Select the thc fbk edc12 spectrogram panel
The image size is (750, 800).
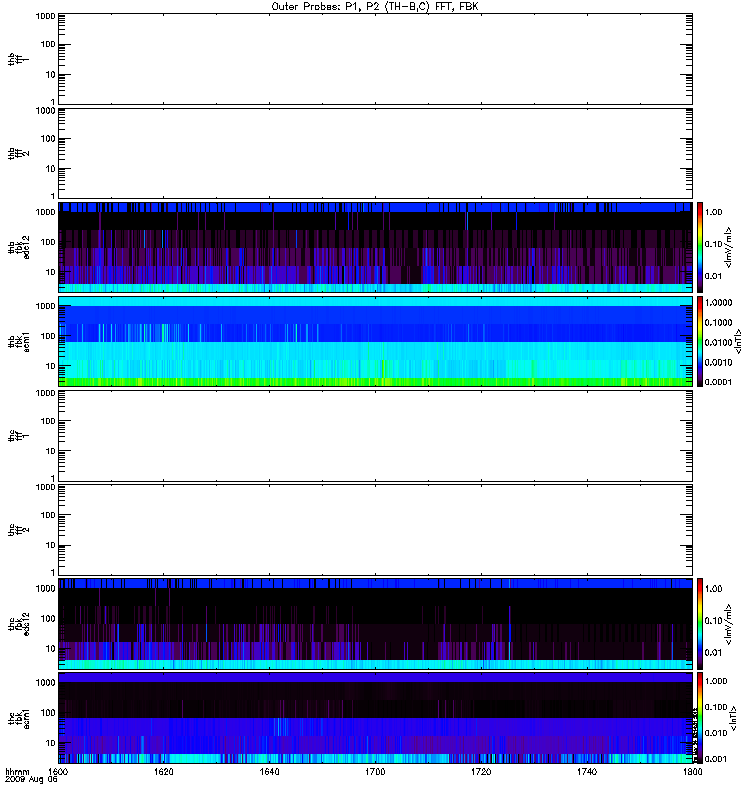tap(375, 623)
